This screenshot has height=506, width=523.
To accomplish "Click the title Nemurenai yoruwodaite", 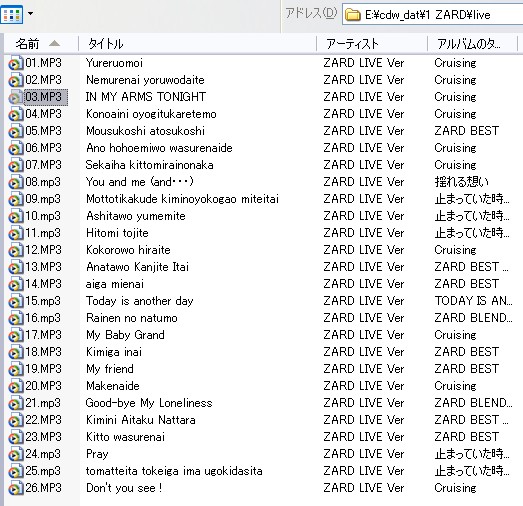I will pos(145,80).
